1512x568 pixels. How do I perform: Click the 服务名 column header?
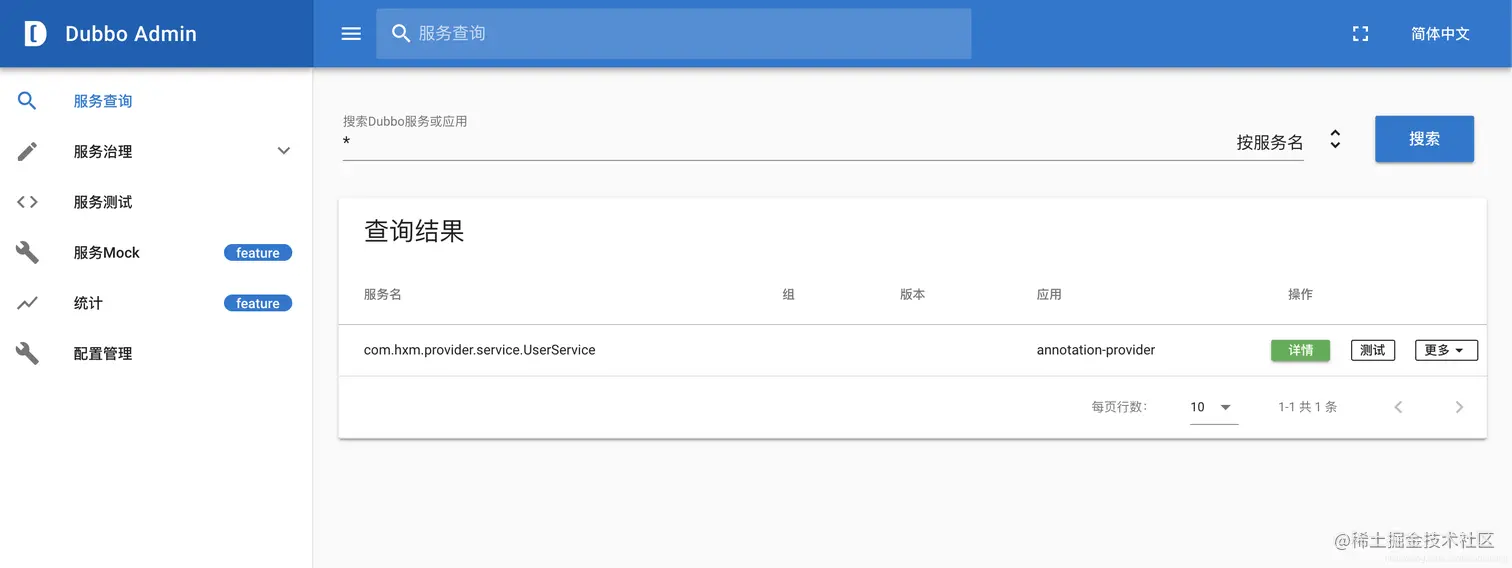click(382, 294)
